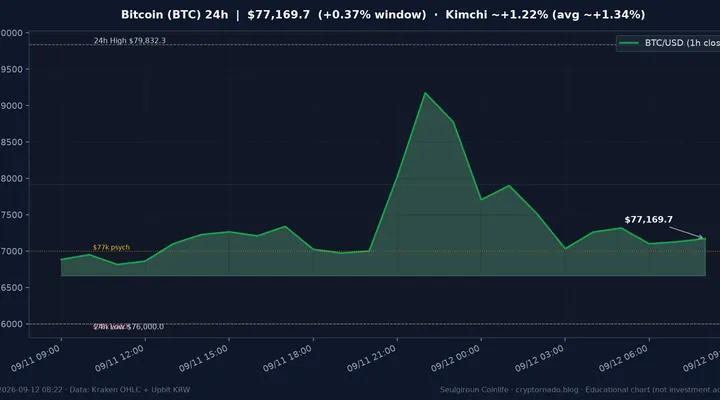This screenshot has height=400, width=720.
Task: Click the Kraken OHLC data source footer
Action: click(x=95, y=390)
